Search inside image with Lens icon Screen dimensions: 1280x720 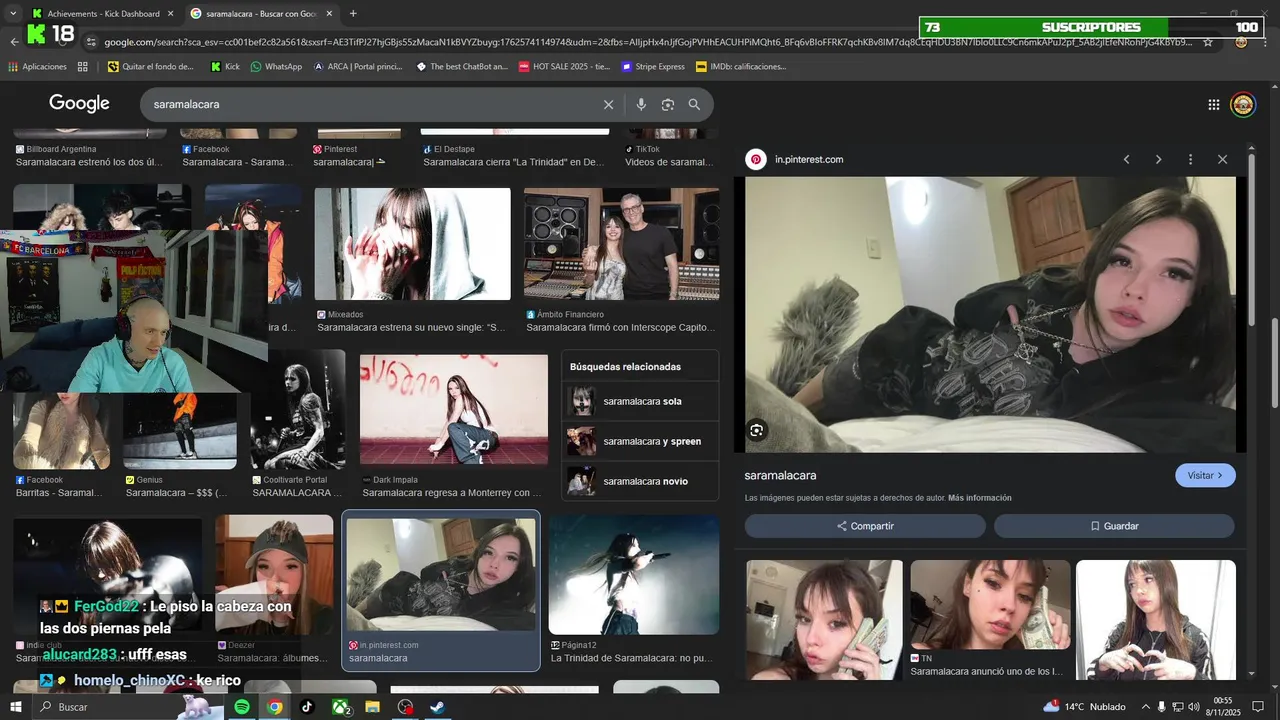[757, 430]
